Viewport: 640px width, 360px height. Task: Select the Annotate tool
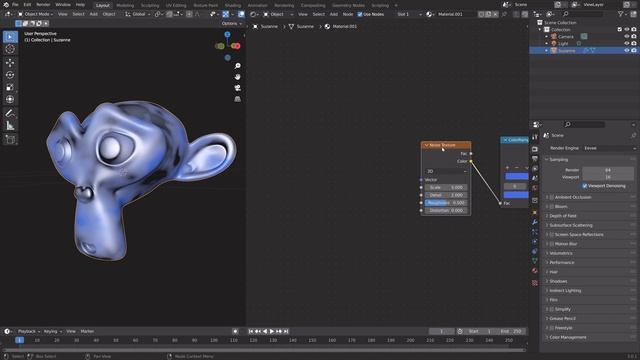[10, 113]
